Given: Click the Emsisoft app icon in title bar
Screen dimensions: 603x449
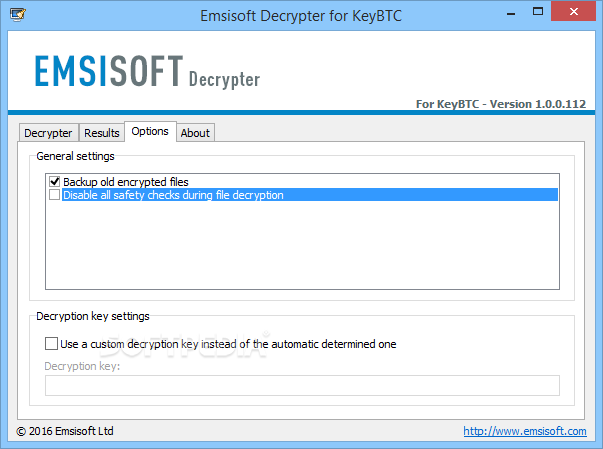Looking at the screenshot, I should coord(18,15).
